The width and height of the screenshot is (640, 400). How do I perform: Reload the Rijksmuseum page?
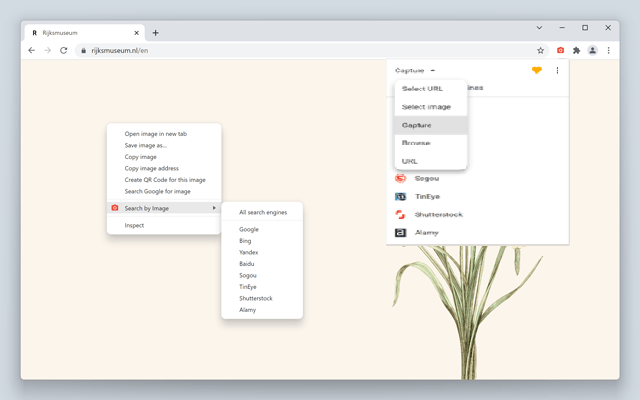click(64, 50)
